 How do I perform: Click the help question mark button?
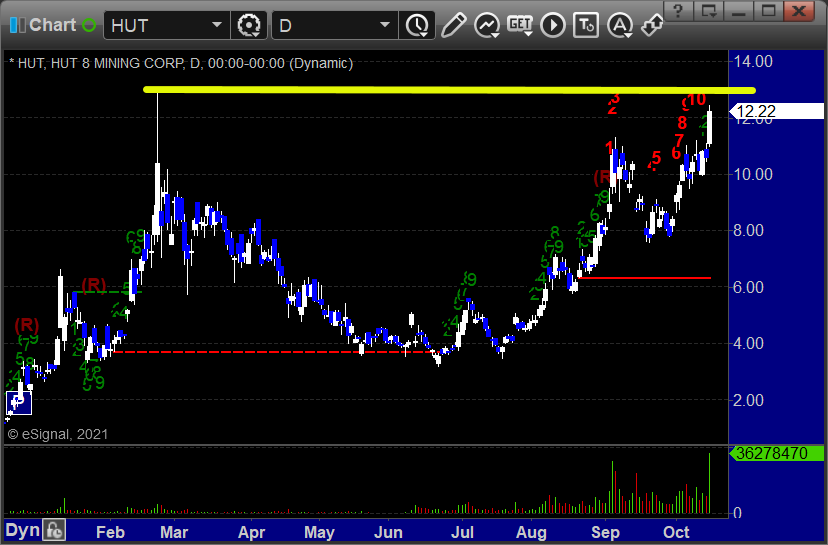pos(679,11)
